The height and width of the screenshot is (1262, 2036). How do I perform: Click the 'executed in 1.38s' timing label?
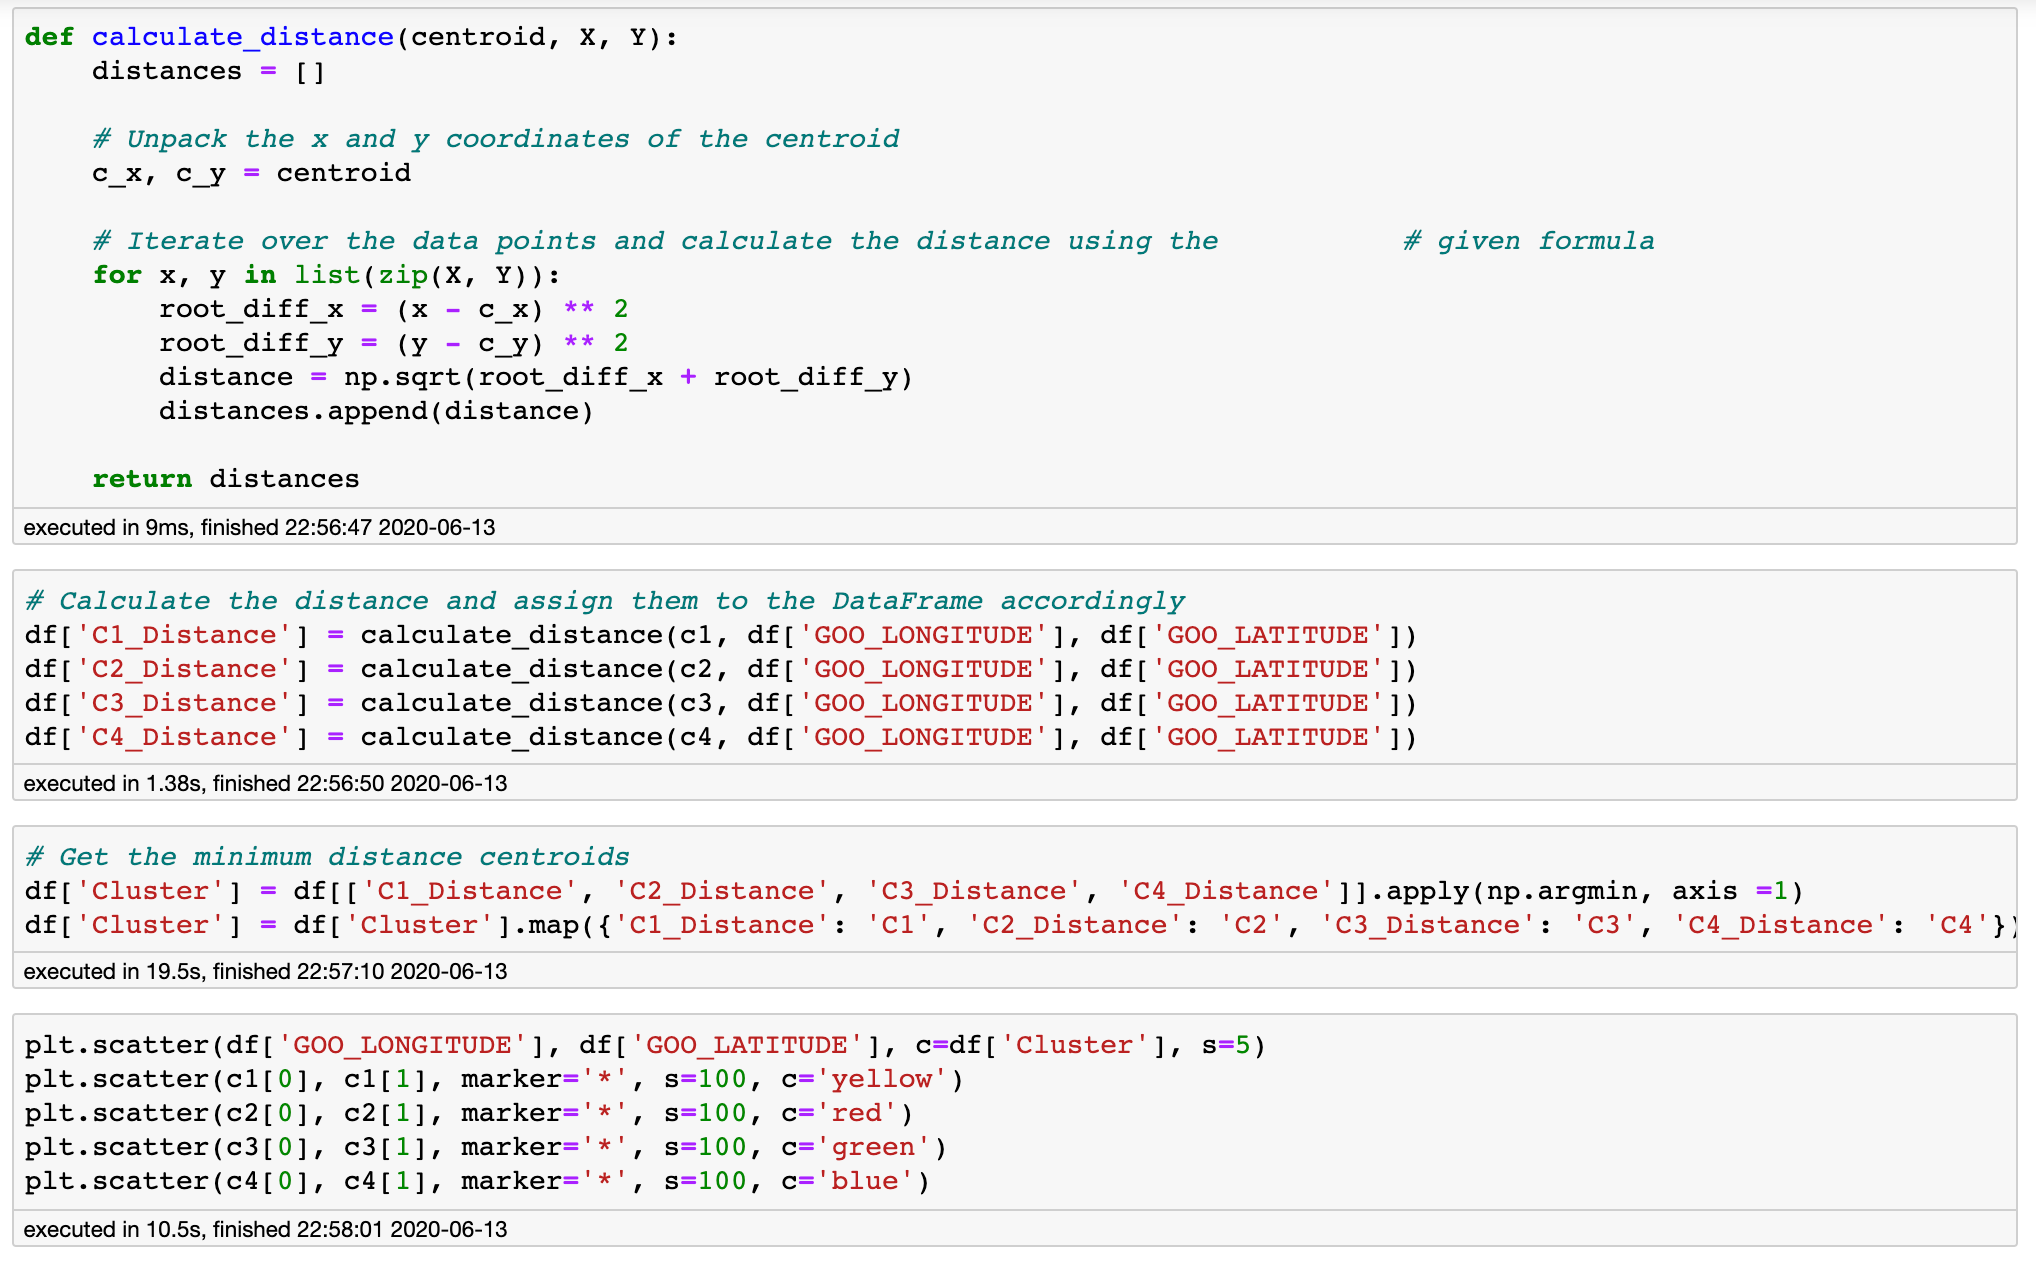(x=265, y=783)
